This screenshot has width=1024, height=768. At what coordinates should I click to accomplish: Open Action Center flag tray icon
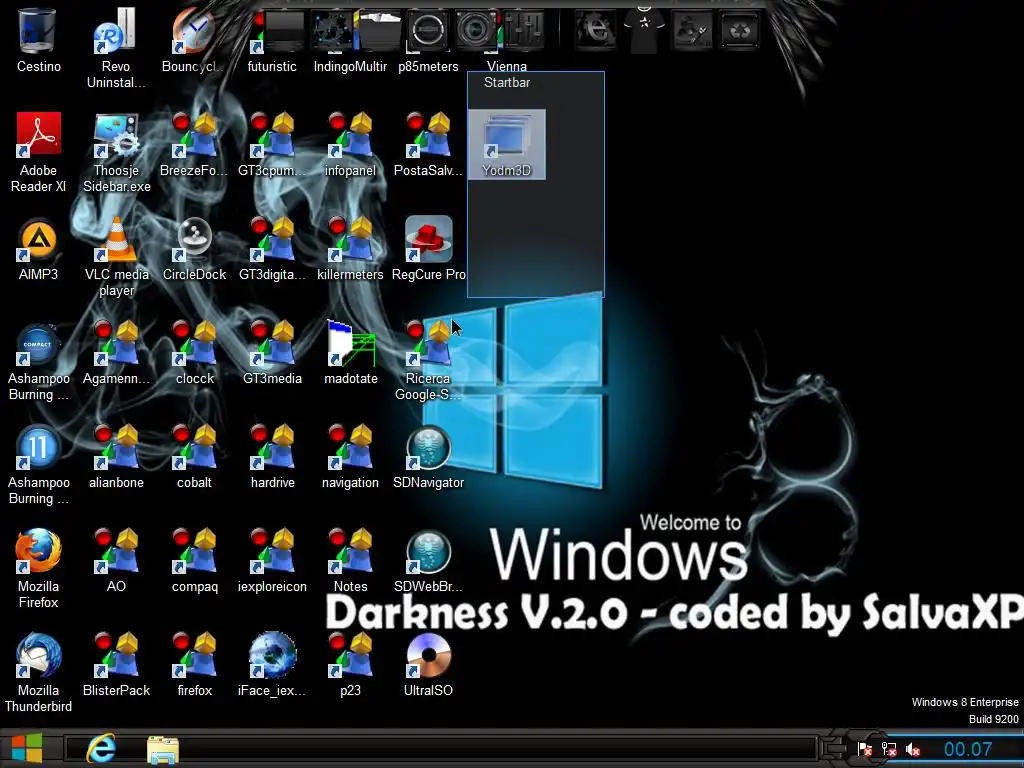coord(865,749)
